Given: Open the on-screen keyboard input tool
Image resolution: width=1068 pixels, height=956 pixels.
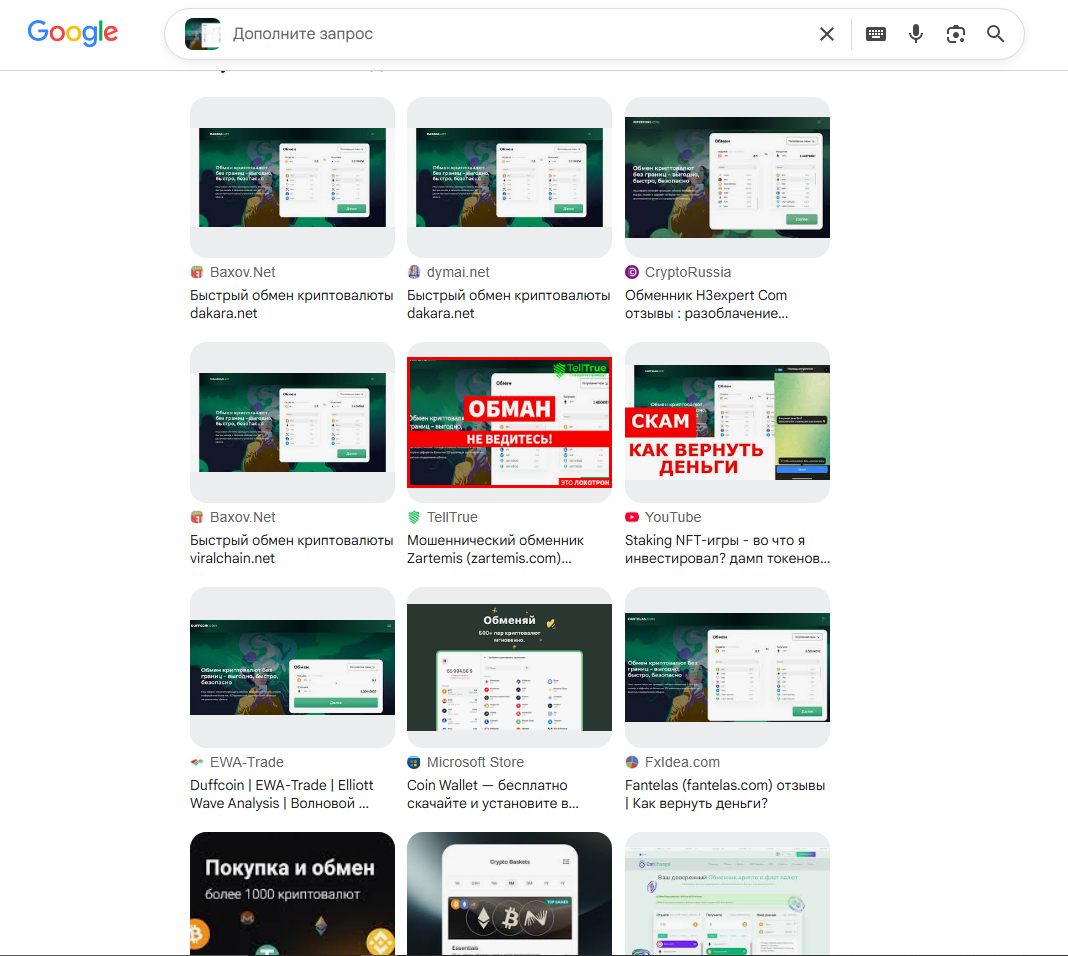Looking at the screenshot, I should [876, 34].
